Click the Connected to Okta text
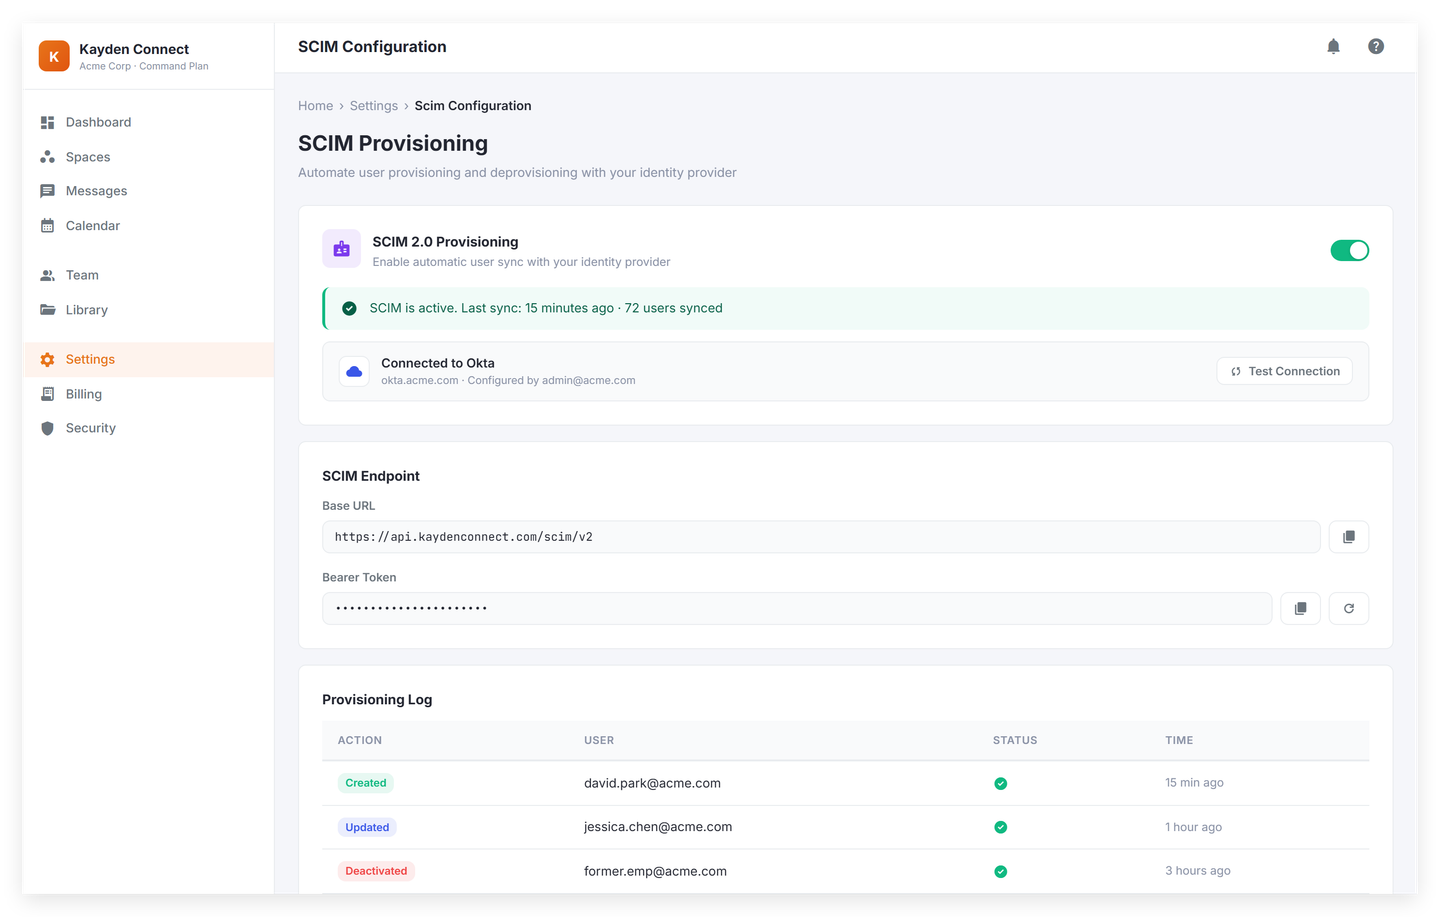The image size is (1440, 917). [438, 363]
